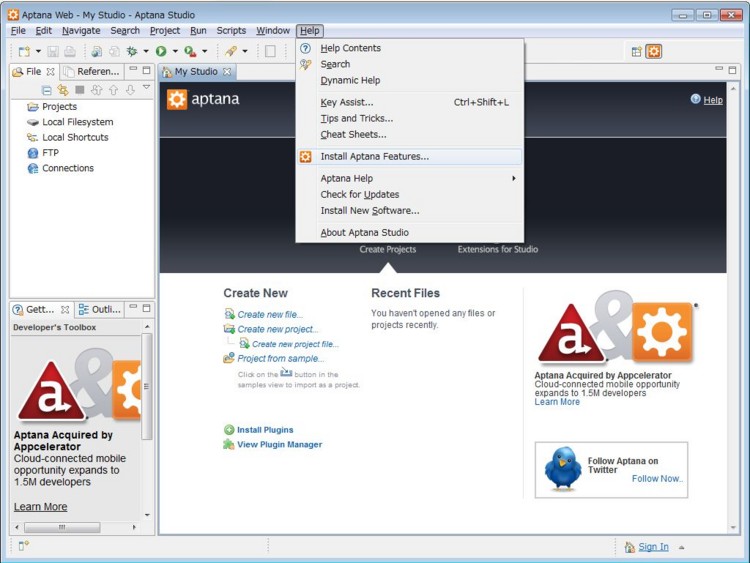Viewport: 750px width, 563px height.
Task: Open the Window menu
Action: [273, 31]
